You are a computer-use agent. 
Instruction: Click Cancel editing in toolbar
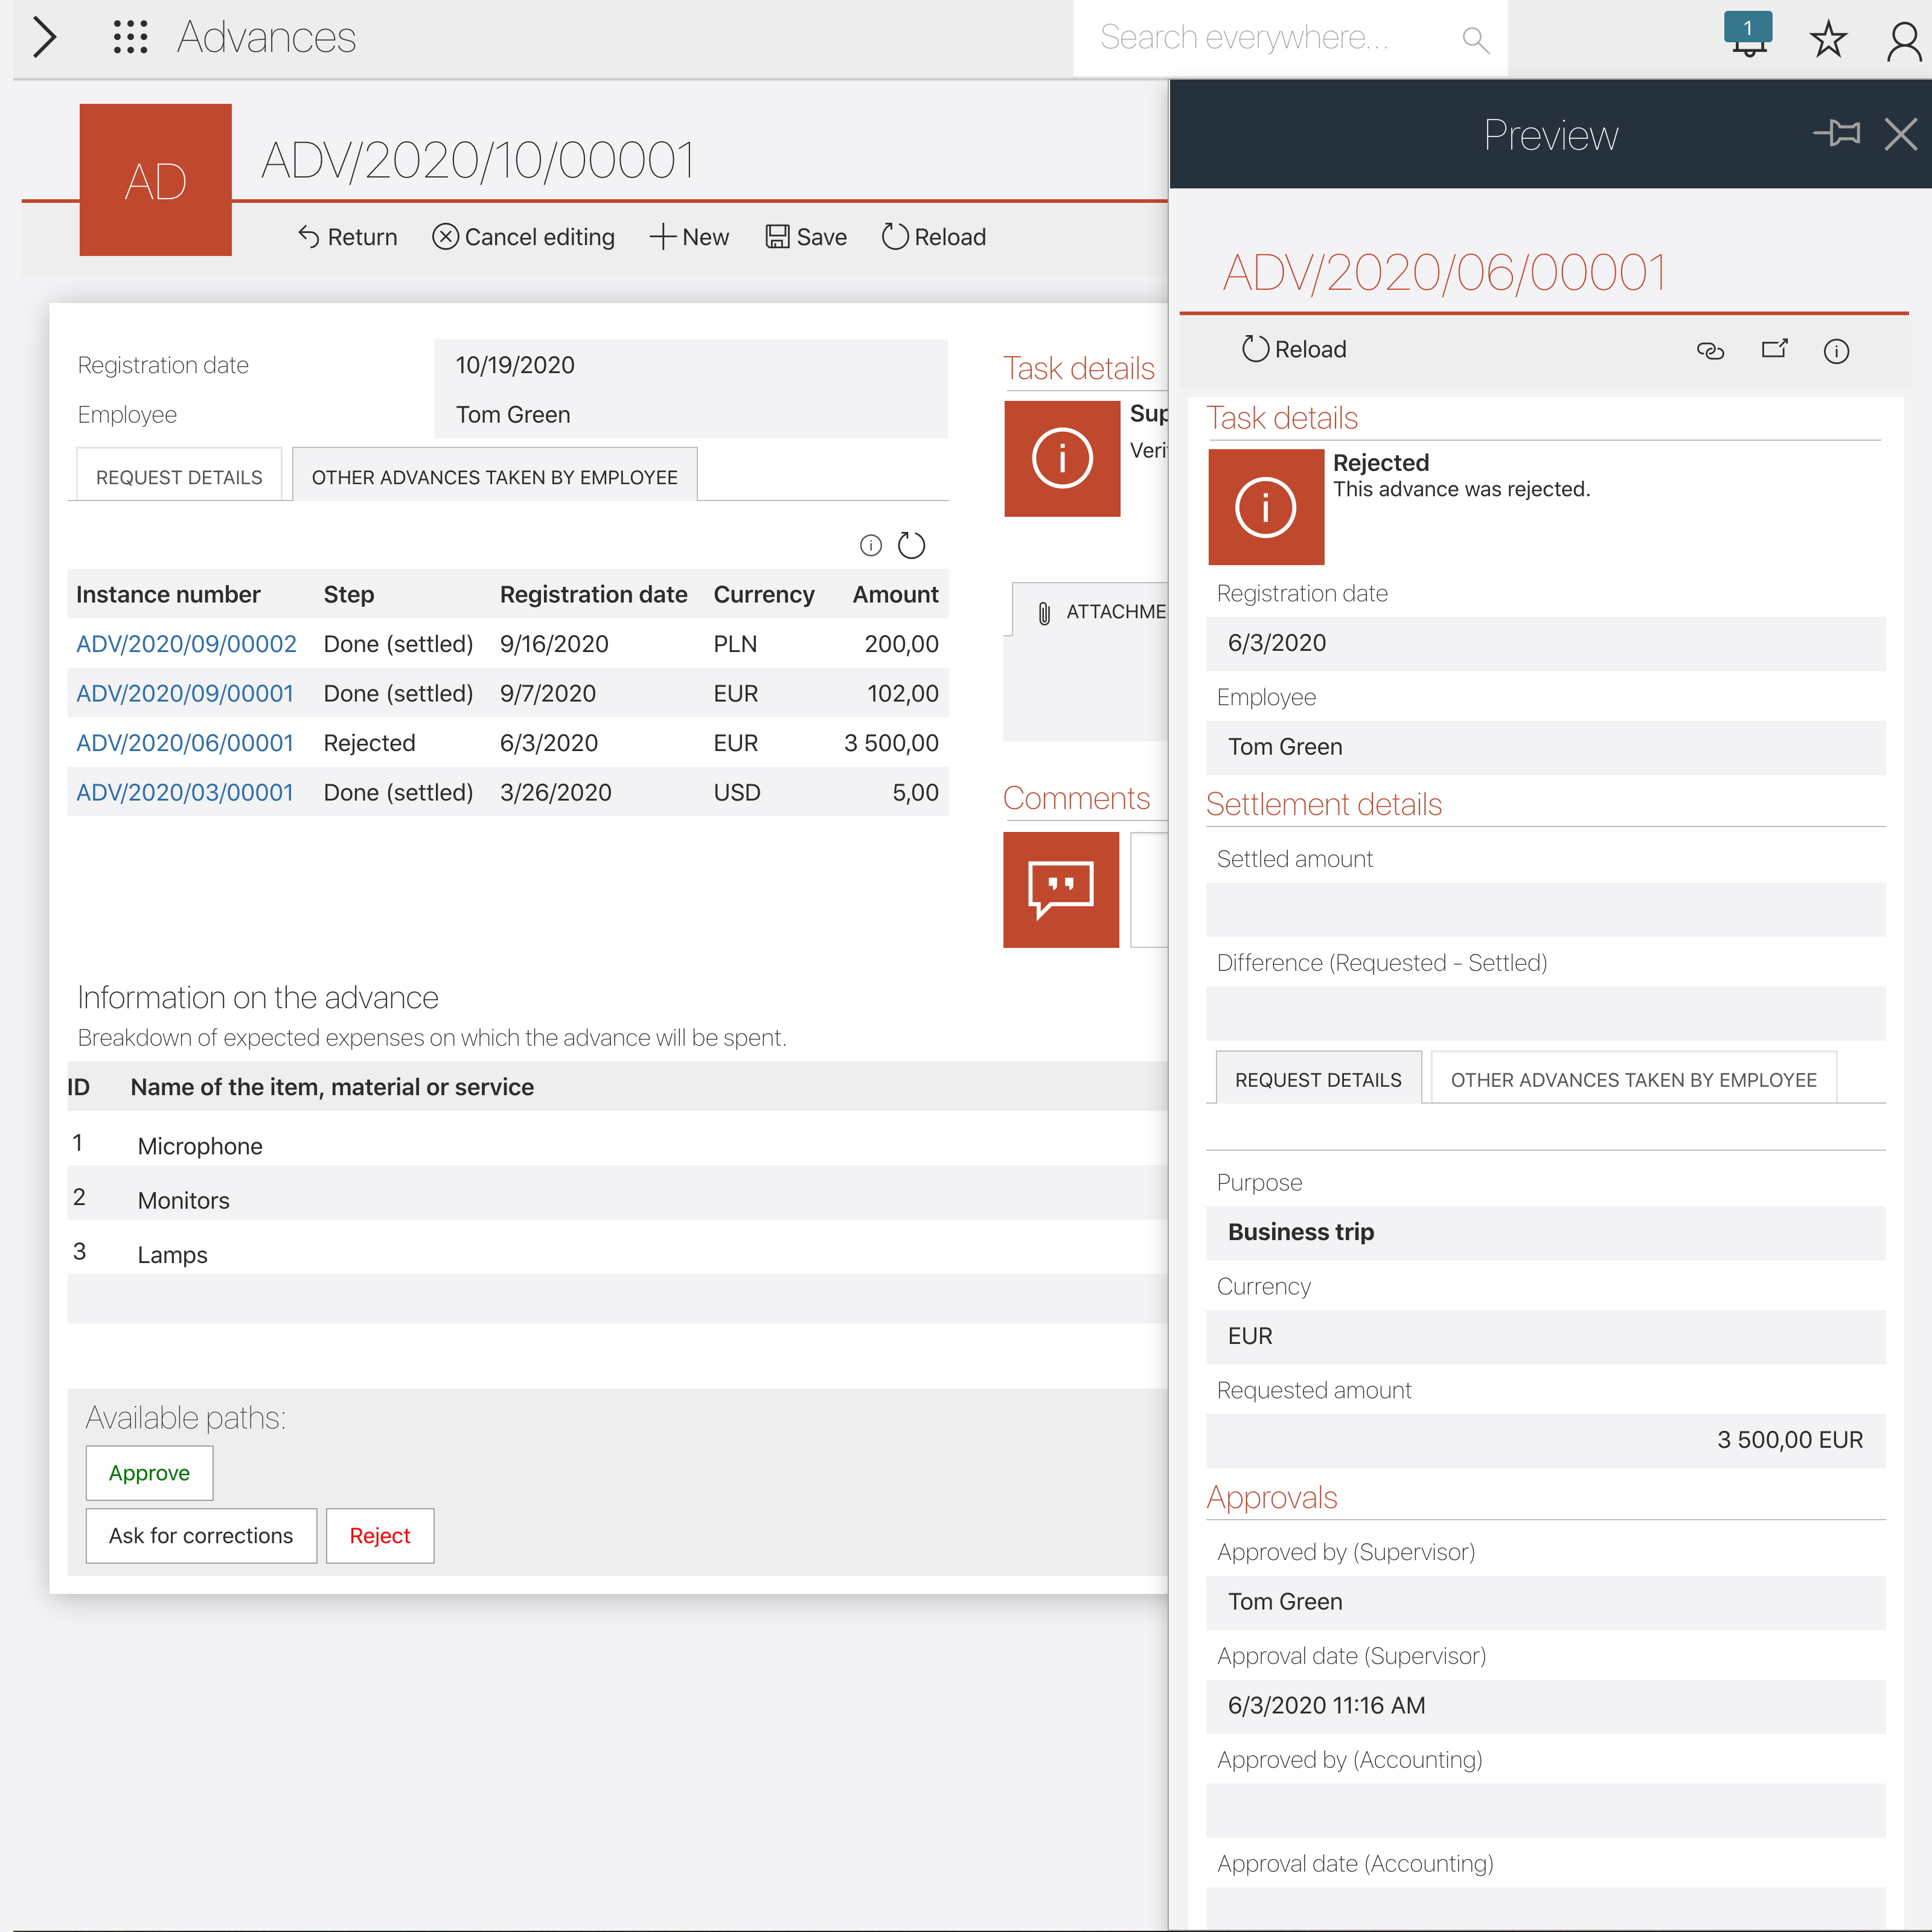(523, 237)
